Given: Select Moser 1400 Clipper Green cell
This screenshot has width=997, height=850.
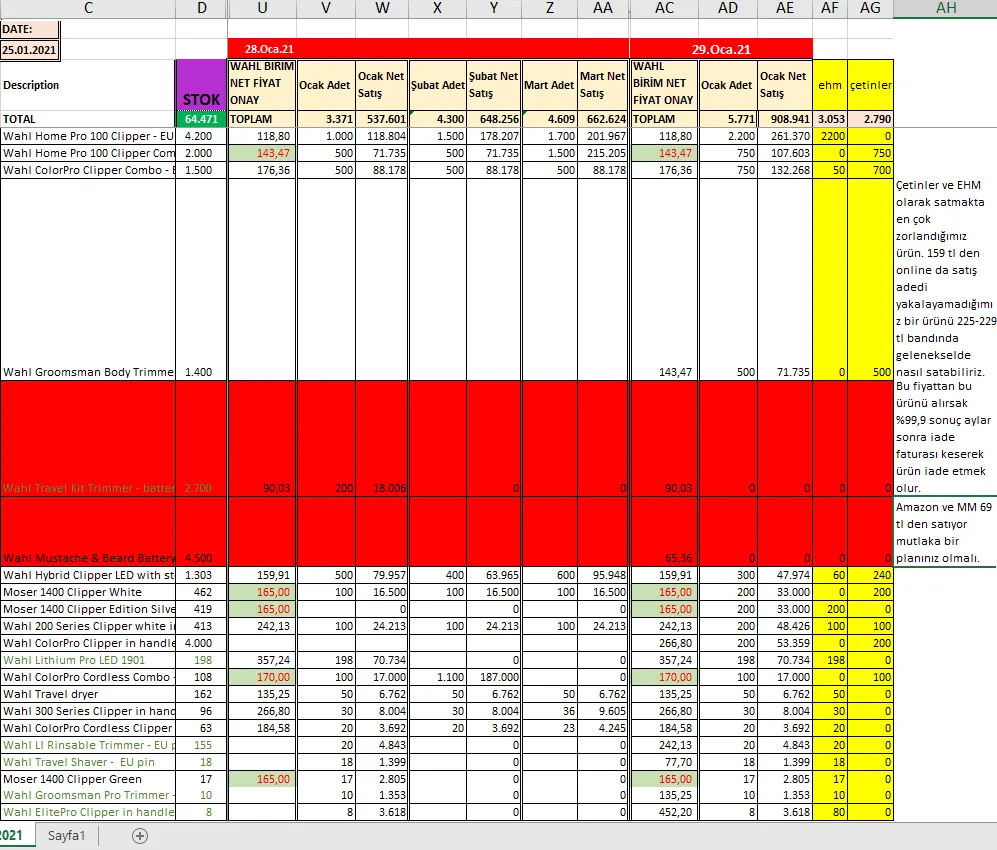Looking at the screenshot, I should click(x=88, y=779).
